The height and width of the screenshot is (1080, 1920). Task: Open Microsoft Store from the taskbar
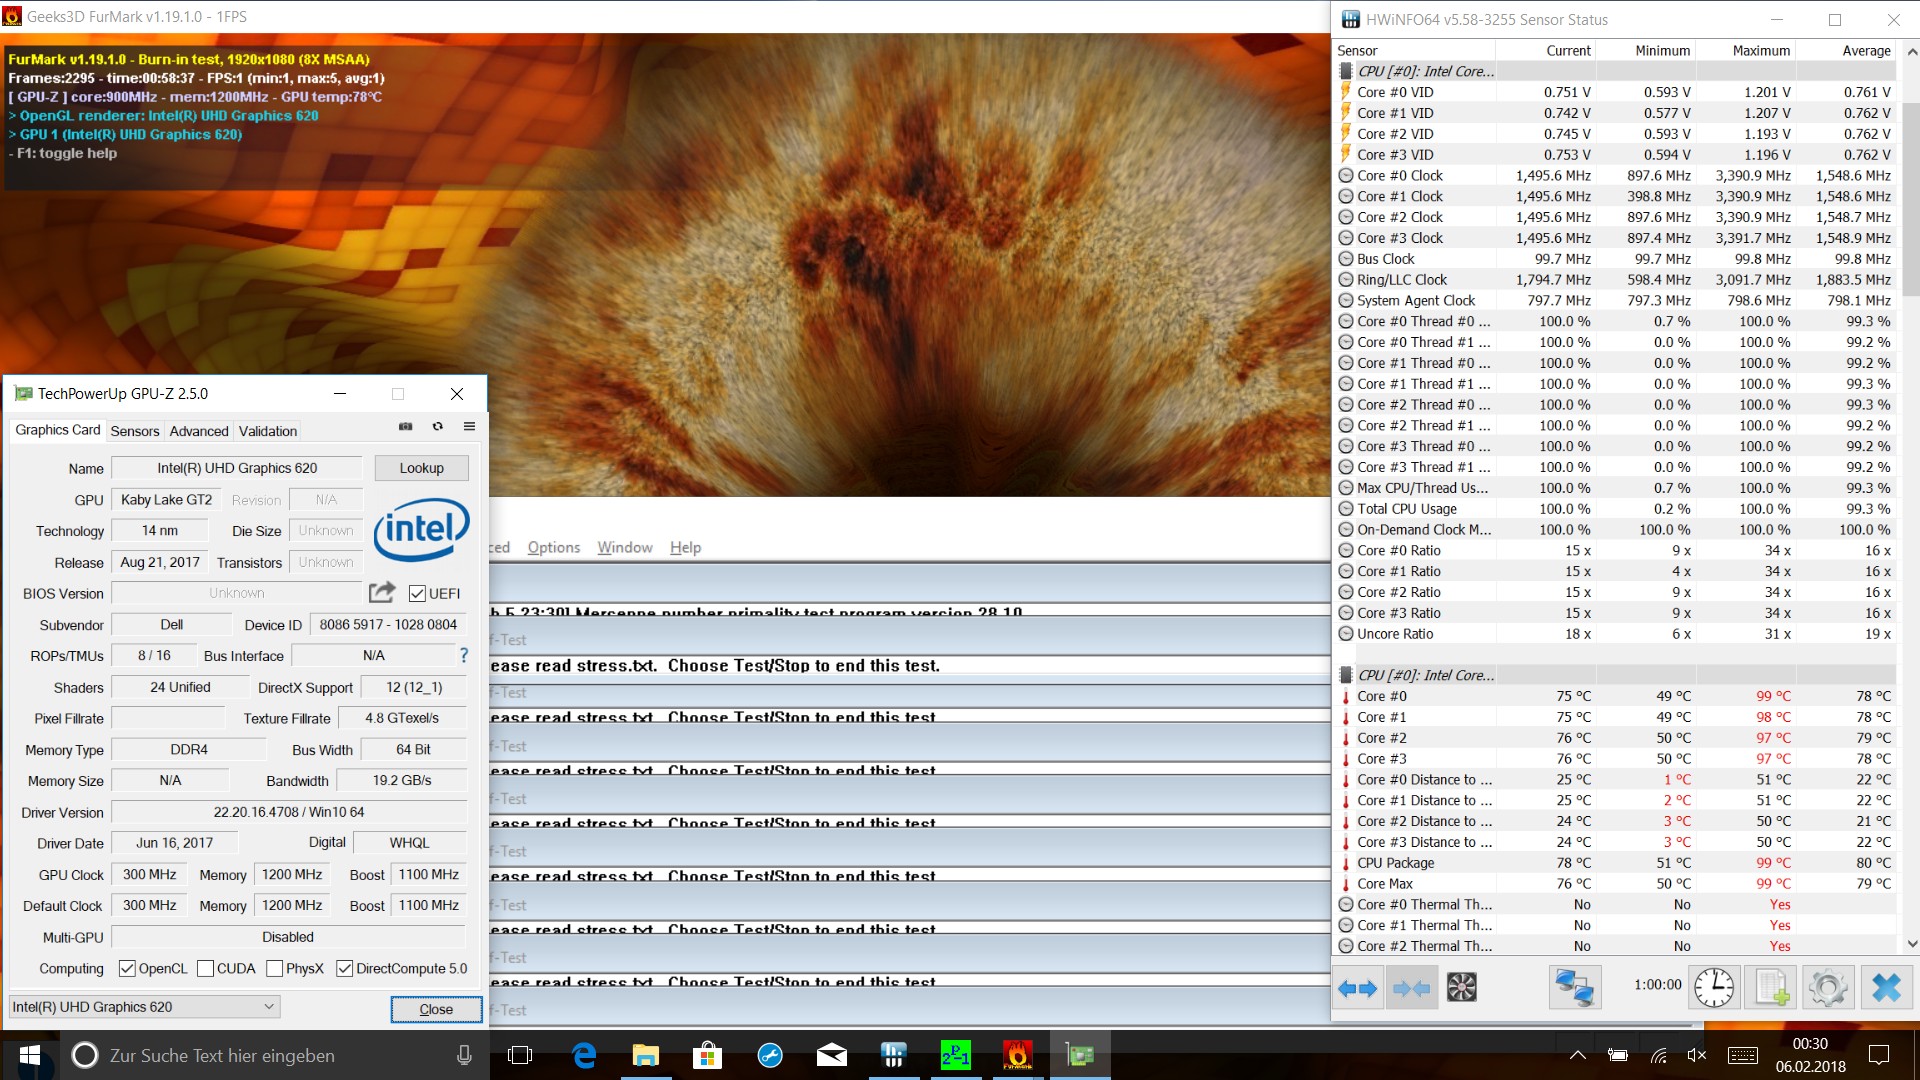click(x=708, y=1055)
